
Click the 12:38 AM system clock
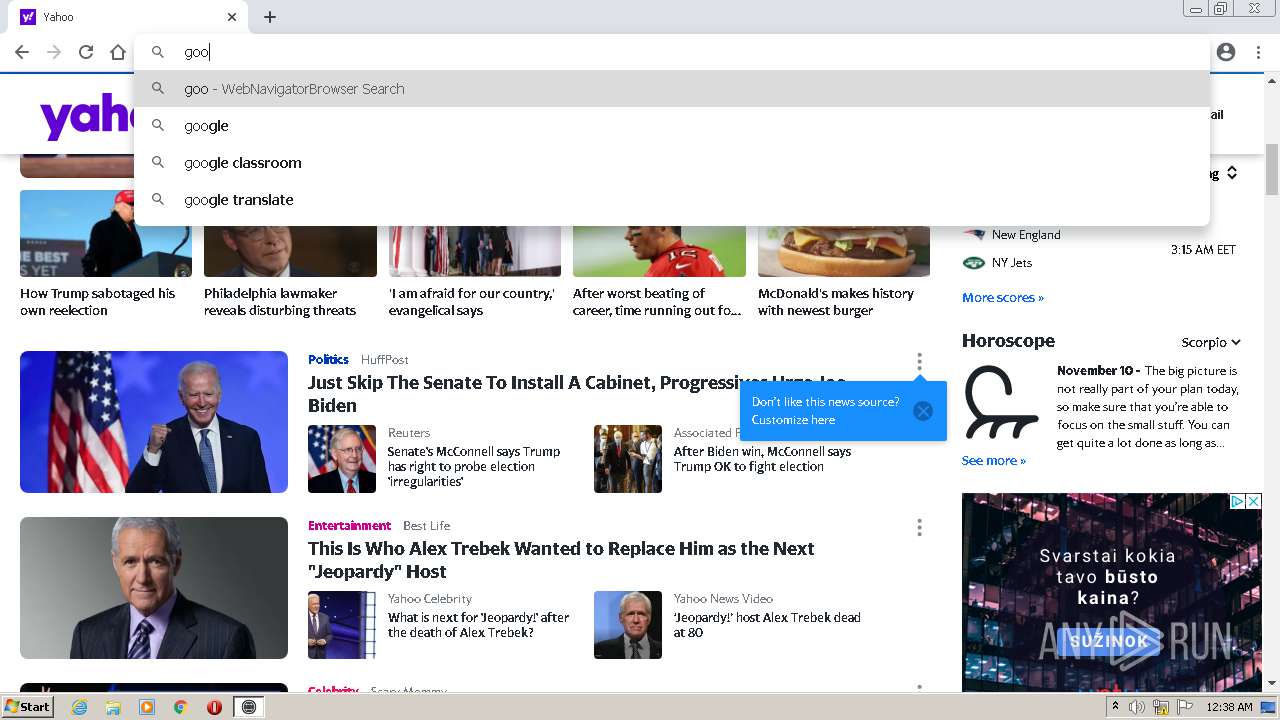tap(1229, 707)
